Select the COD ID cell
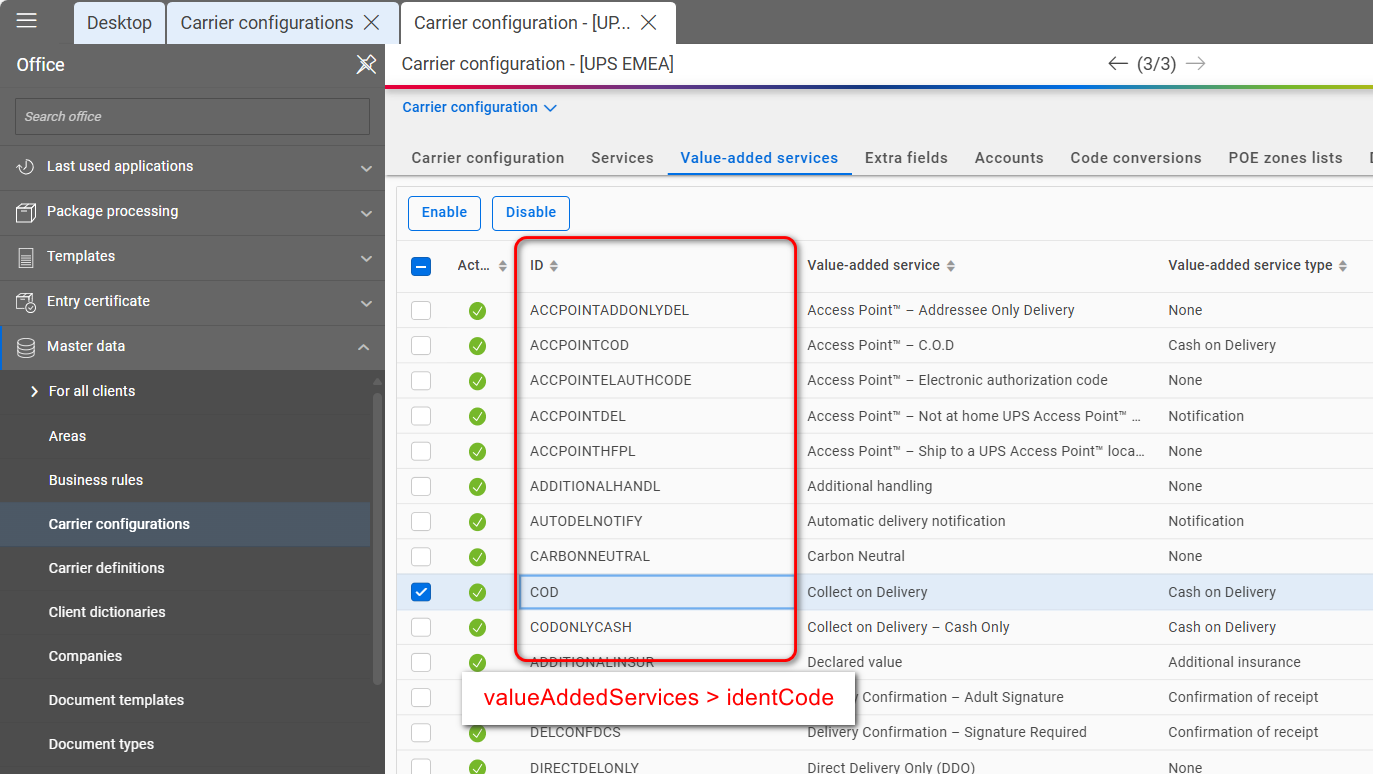This screenshot has height=774, width=1373. [657, 592]
